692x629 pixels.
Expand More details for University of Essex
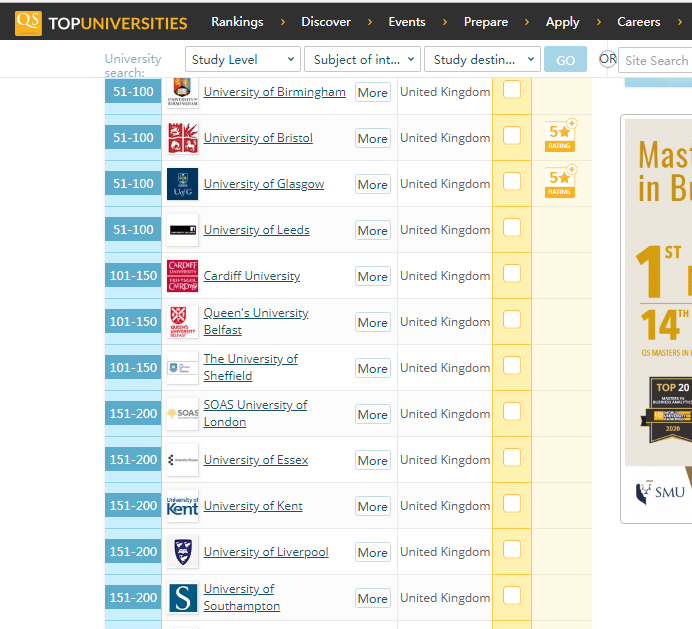pos(373,460)
